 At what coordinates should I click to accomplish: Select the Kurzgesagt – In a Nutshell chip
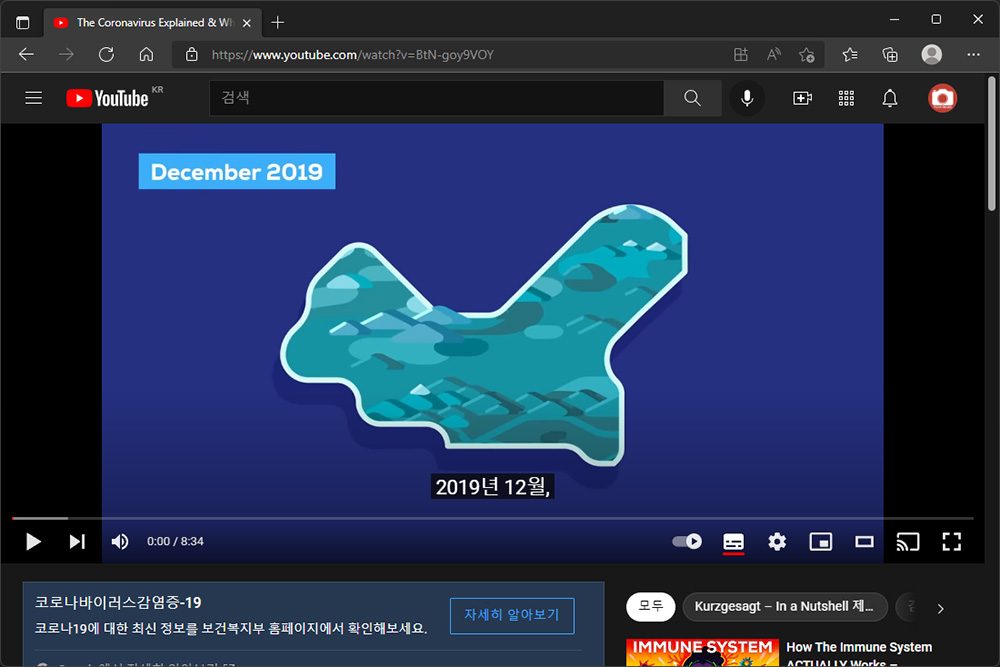pyautogui.click(x=784, y=606)
